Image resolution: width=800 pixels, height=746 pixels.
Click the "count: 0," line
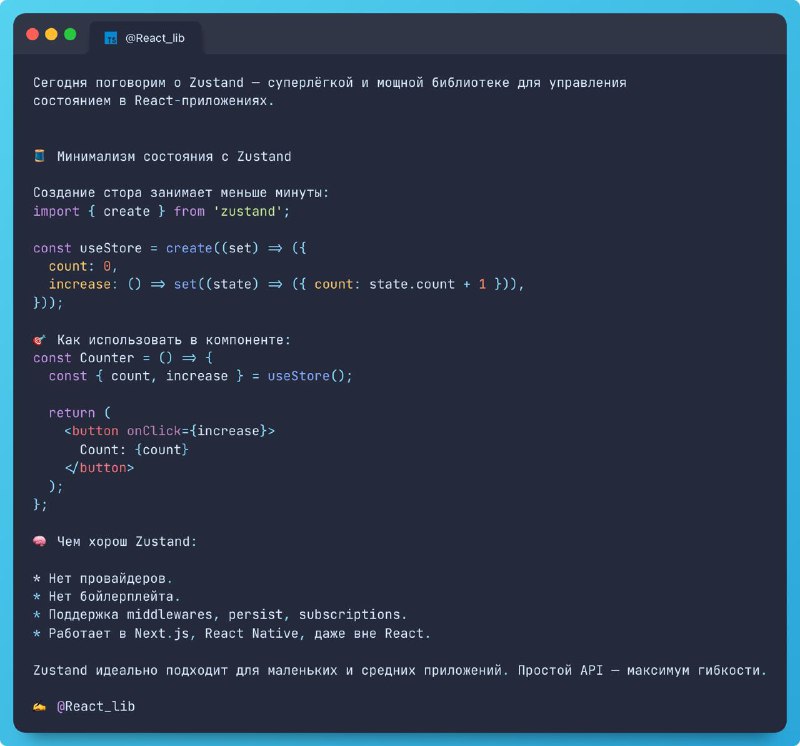pos(83,266)
